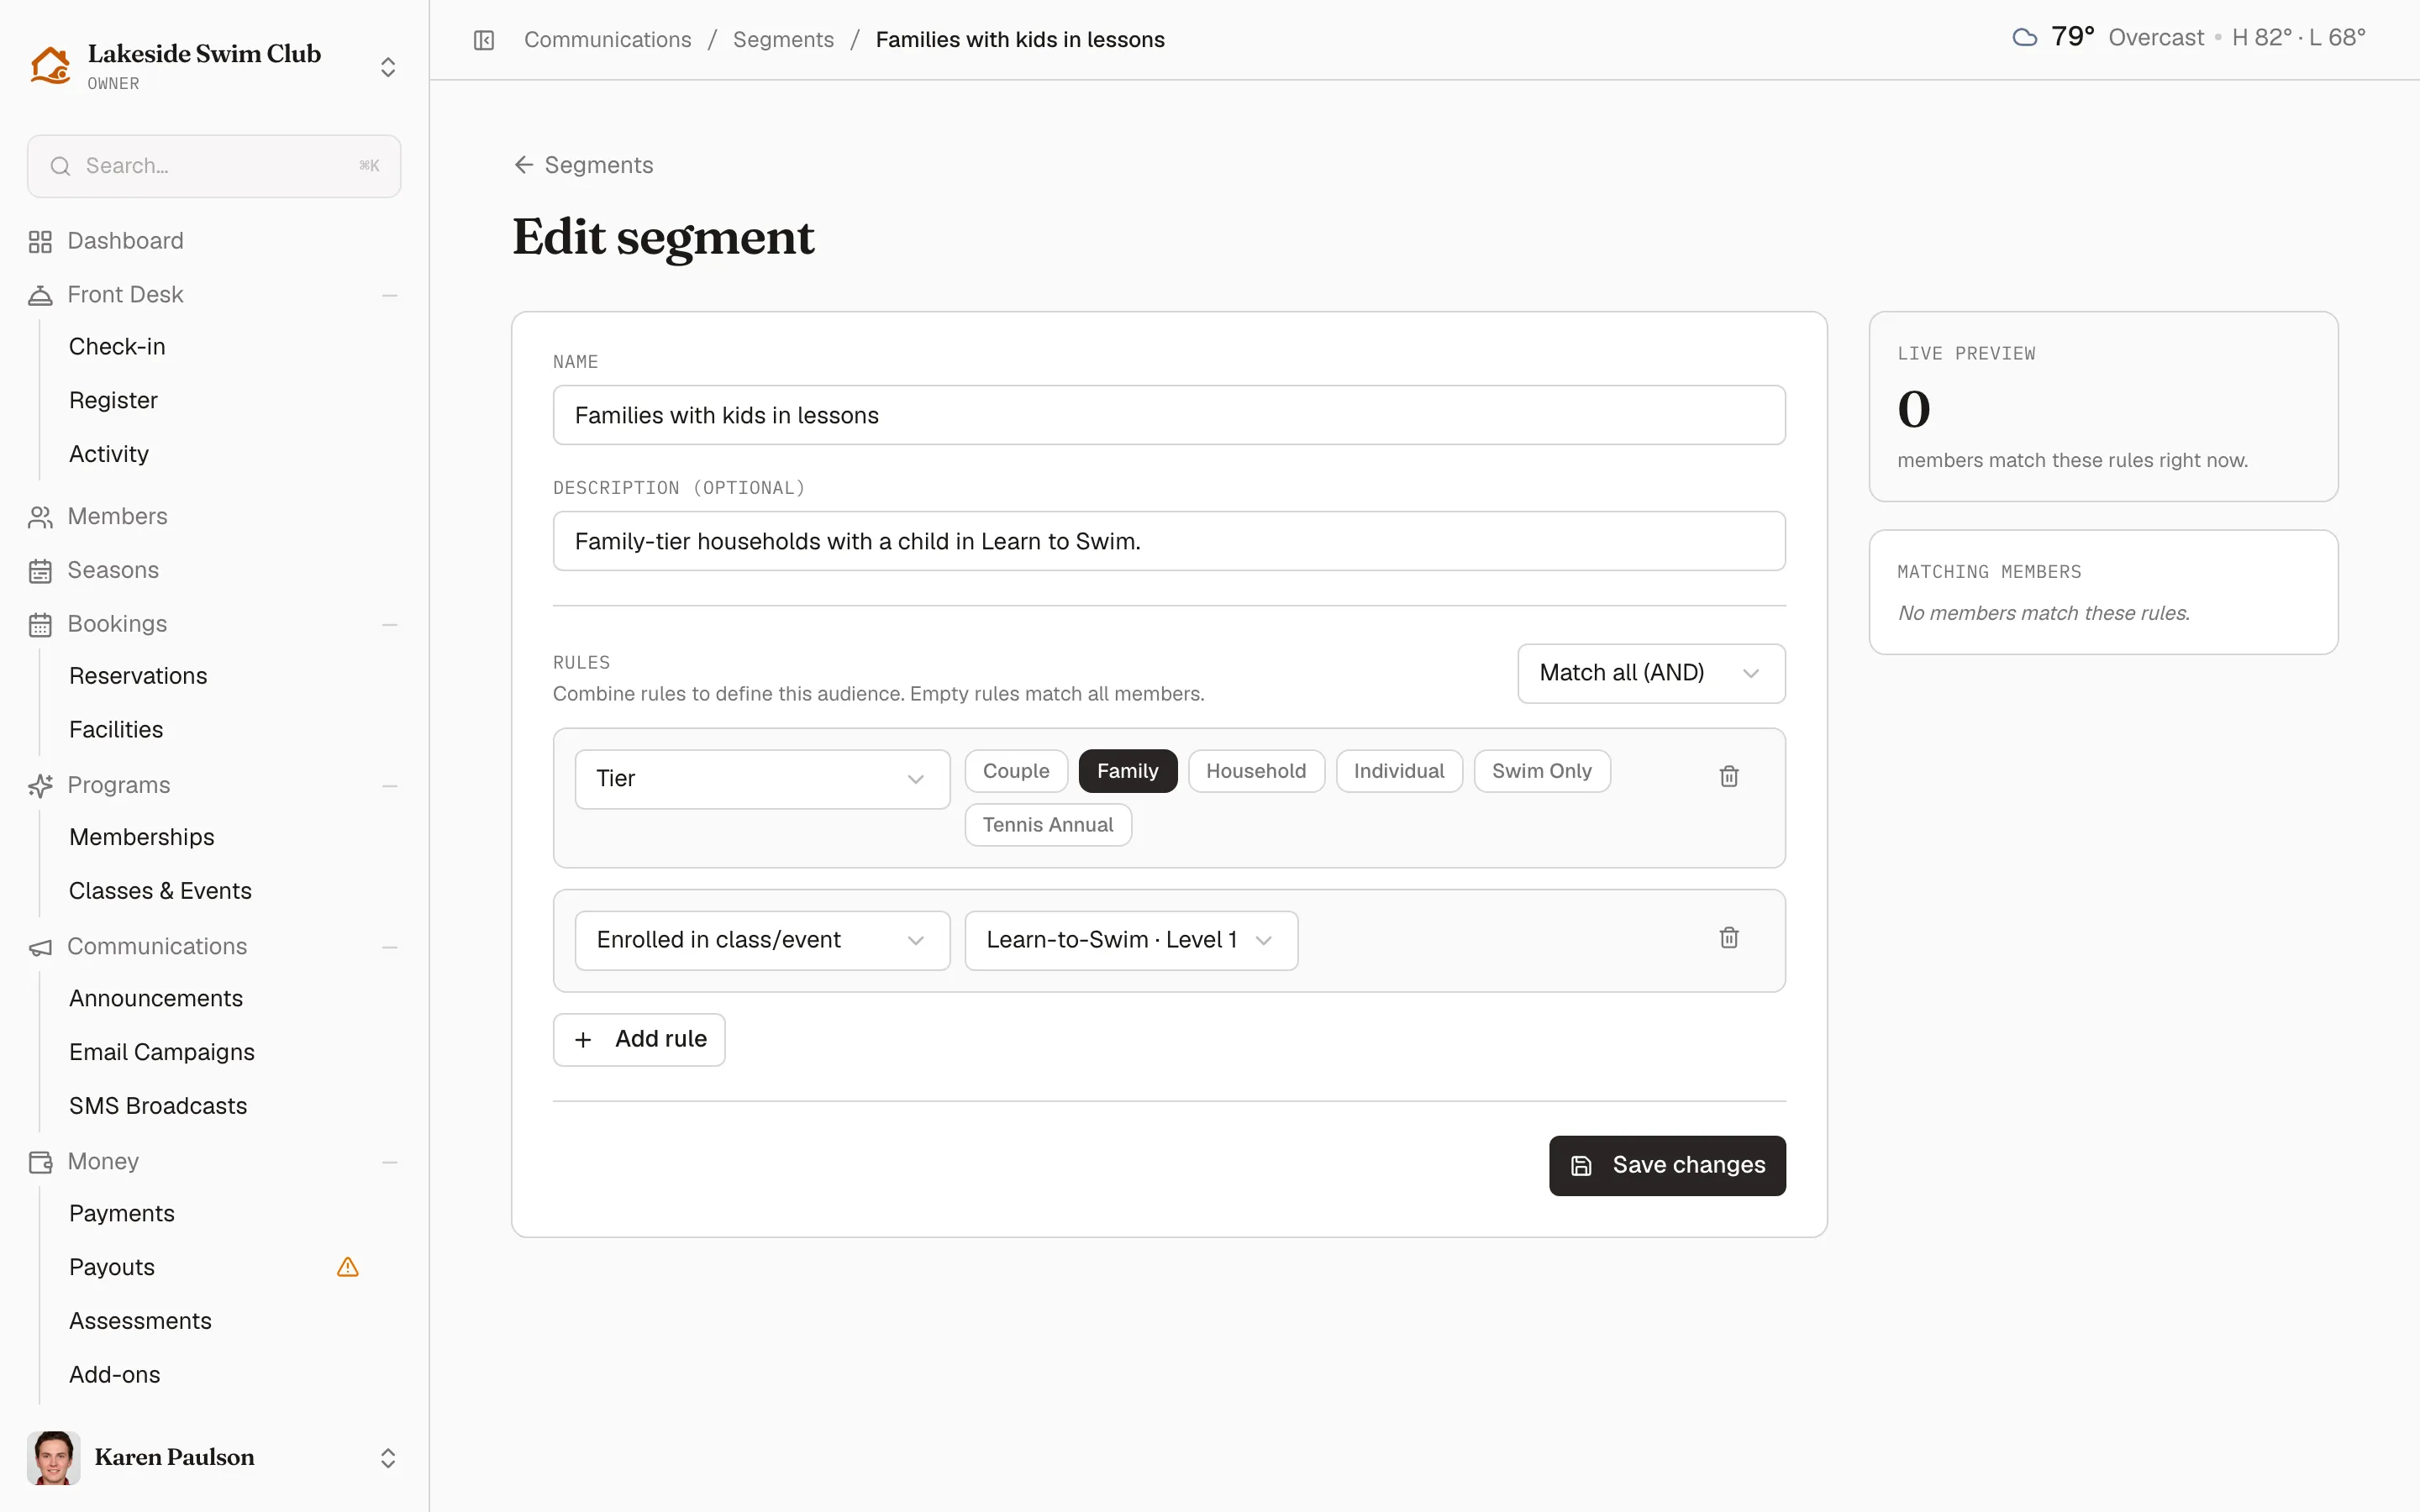The width and height of the screenshot is (2420, 1512).
Task: Open the Enrolled in class/event dropdown
Action: click(x=762, y=940)
